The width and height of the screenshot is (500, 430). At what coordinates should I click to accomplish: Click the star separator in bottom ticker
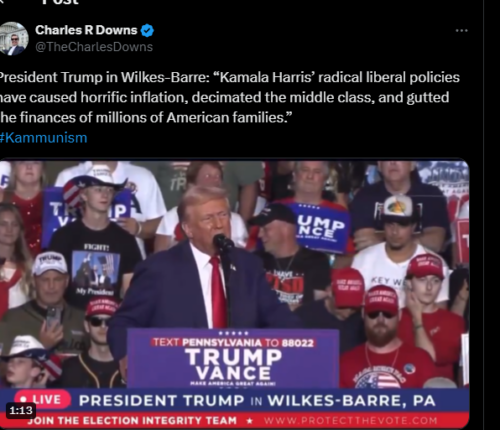[250, 421]
